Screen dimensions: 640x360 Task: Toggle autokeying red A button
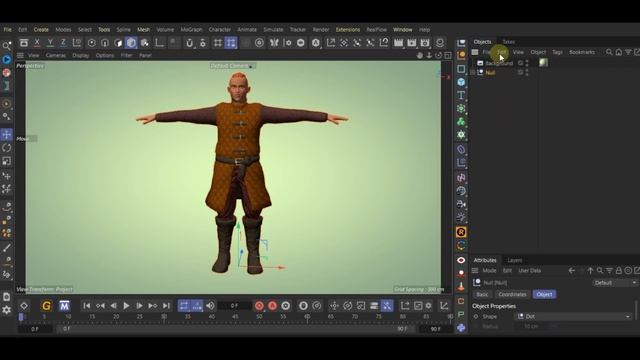pos(272,305)
